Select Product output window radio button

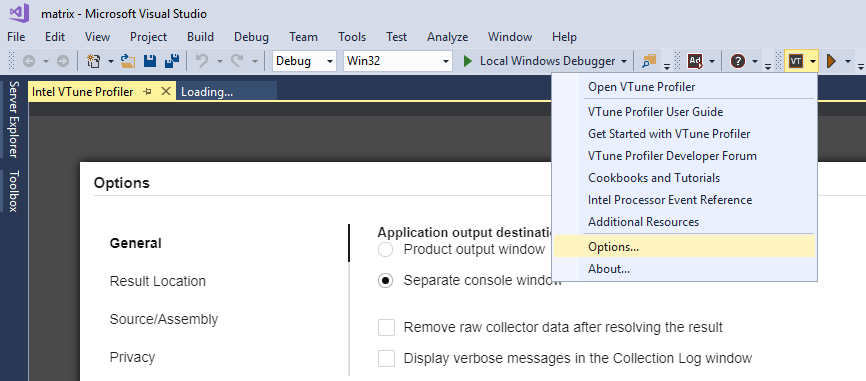point(386,250)
